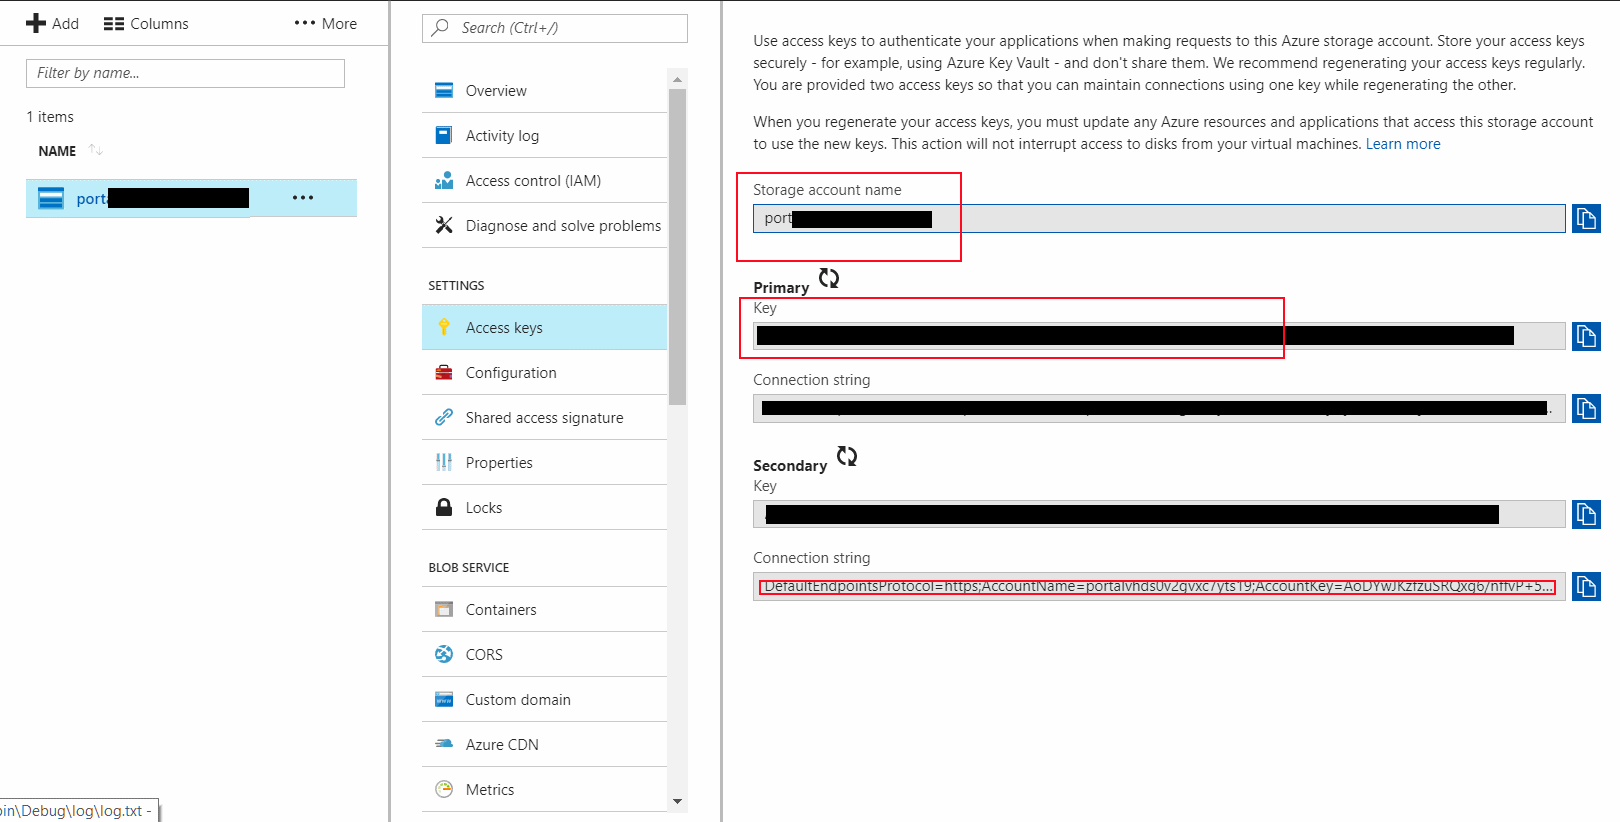Open Shared access signature
This screenshot has height=822, width=1620.
(544, 417)
